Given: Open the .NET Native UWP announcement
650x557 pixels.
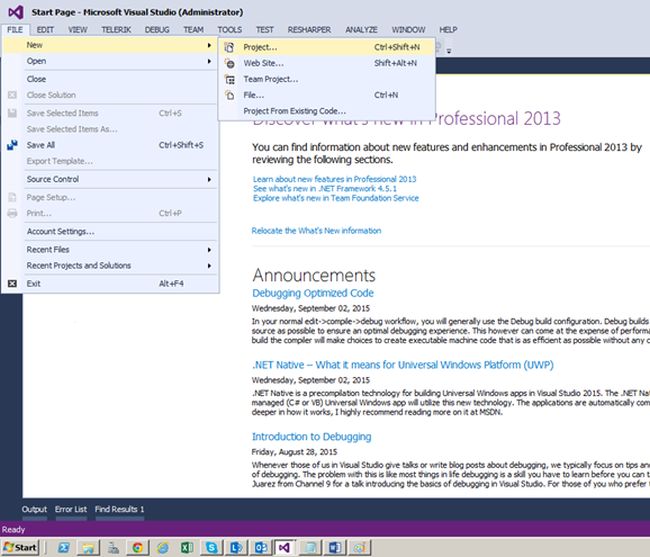Looking at the screenshot, I should [403, 365].
